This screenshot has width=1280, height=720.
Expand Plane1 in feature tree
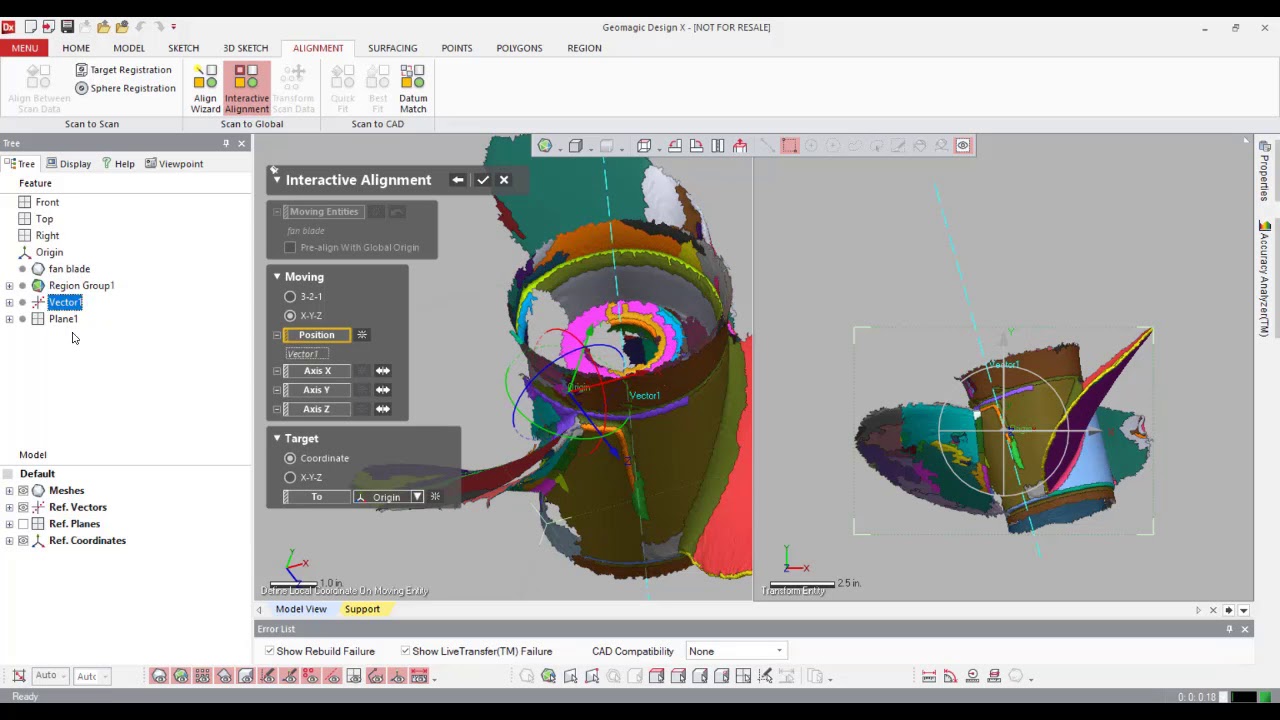[x=9, y=319]
